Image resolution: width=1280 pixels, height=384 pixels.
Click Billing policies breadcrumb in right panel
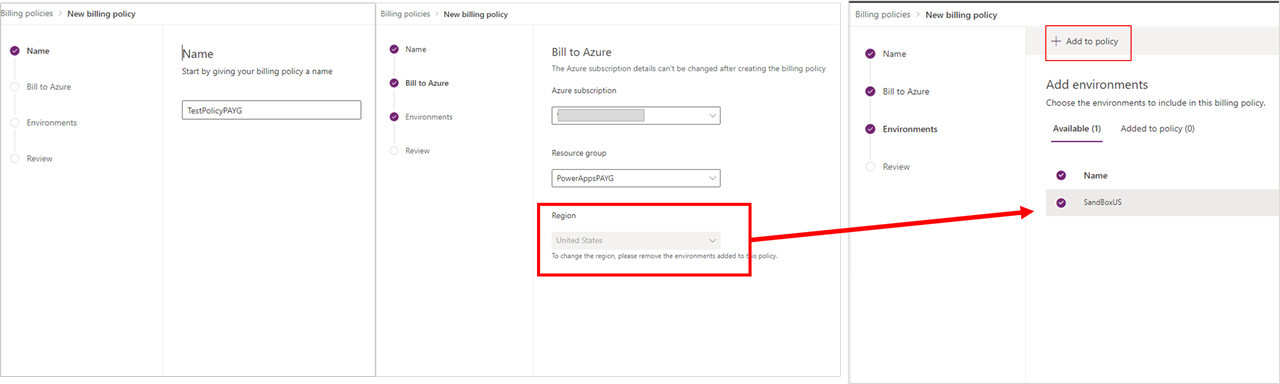[x=883, y=15]
